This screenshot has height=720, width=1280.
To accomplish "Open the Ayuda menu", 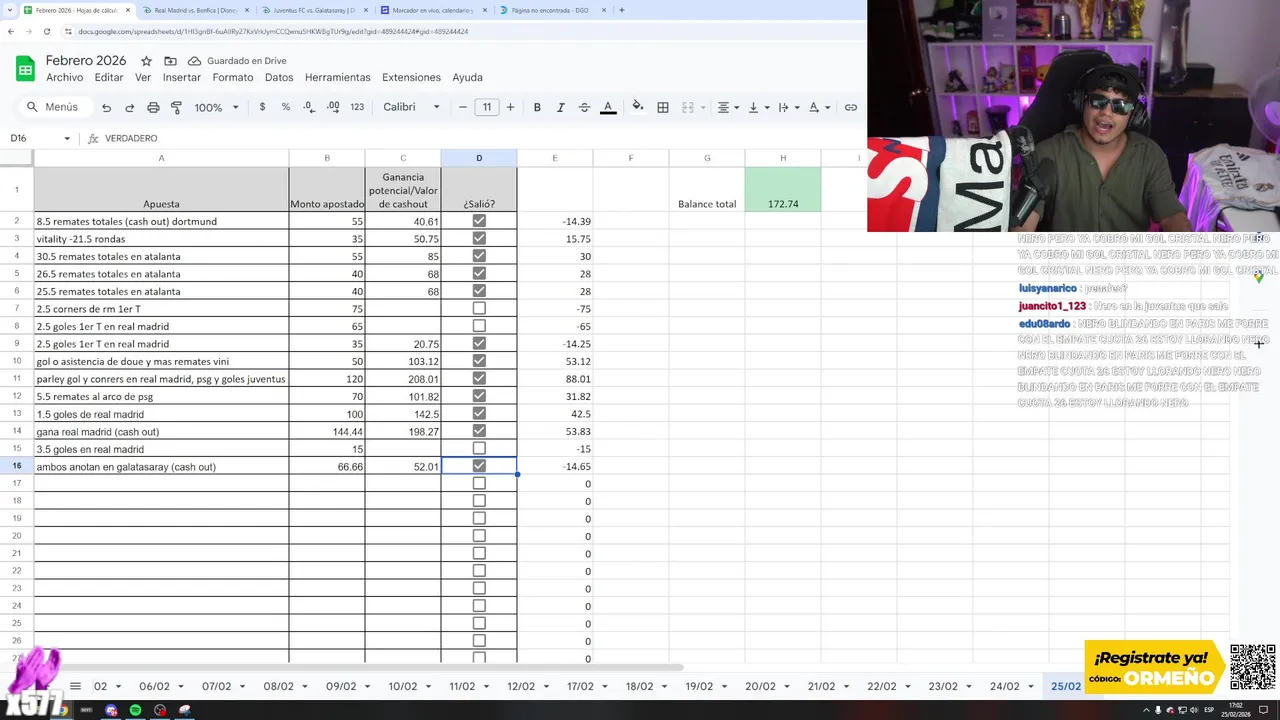I will 467,77.
